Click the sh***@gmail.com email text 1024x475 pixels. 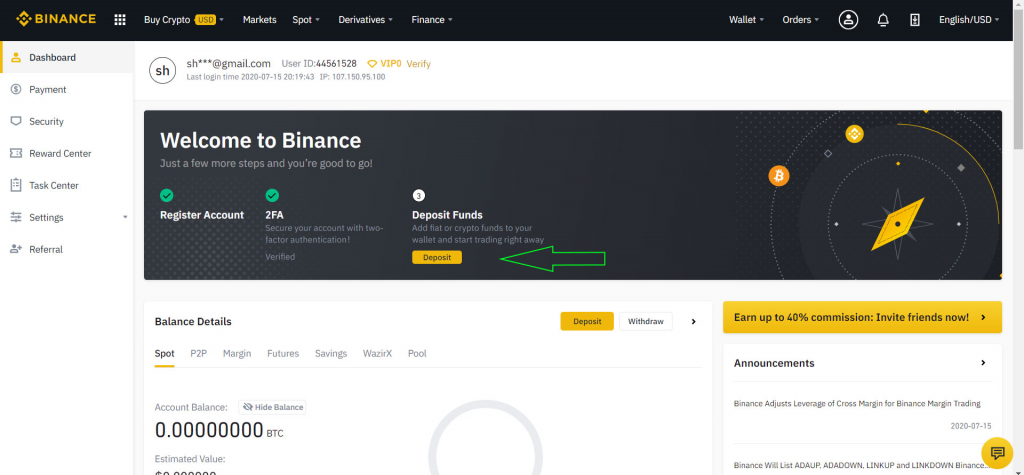coord(229,63)
